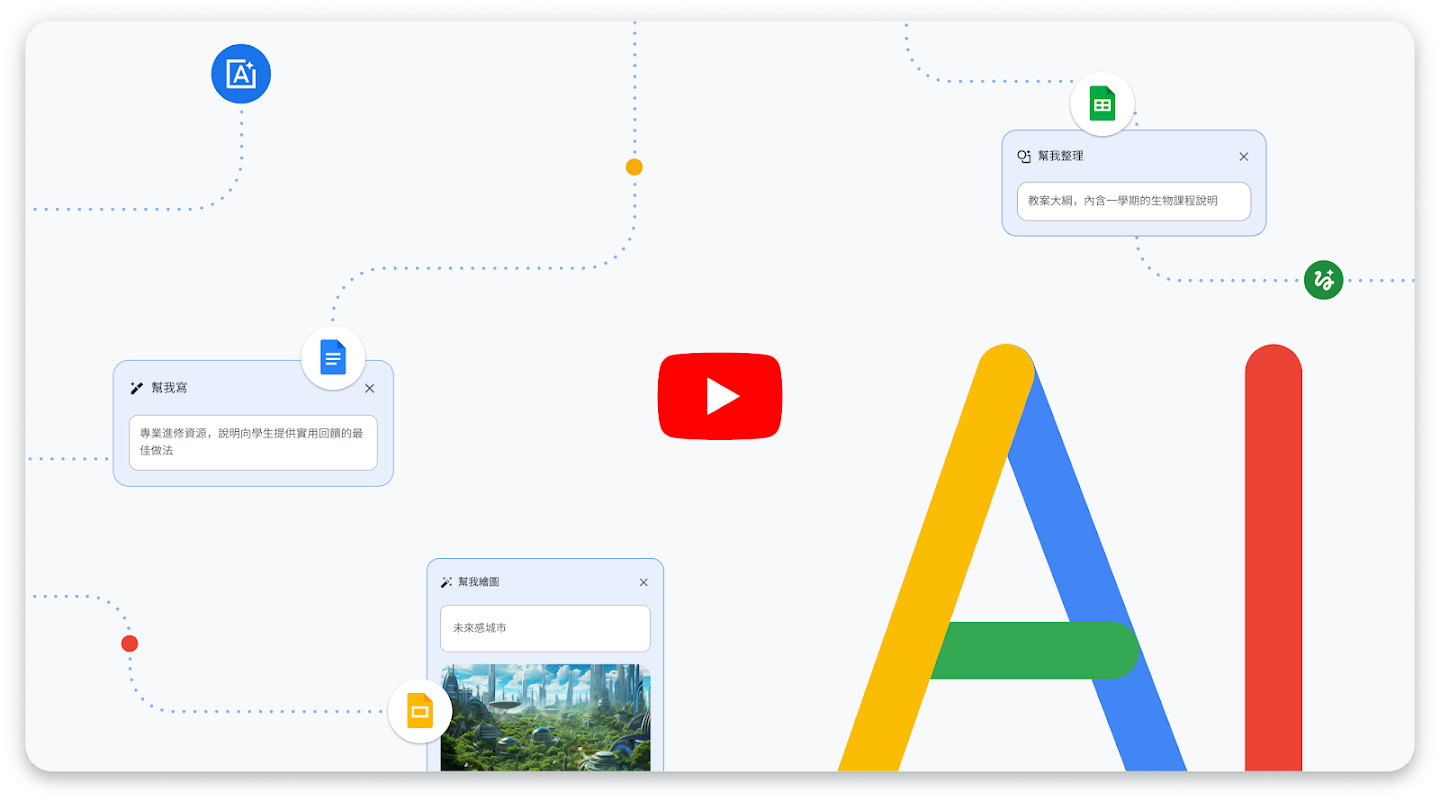The height and width of the screenshot is (801, 1440).
Task: Click the magic wand icon on 幫我寫 card
Action: [x=138, y=388]
